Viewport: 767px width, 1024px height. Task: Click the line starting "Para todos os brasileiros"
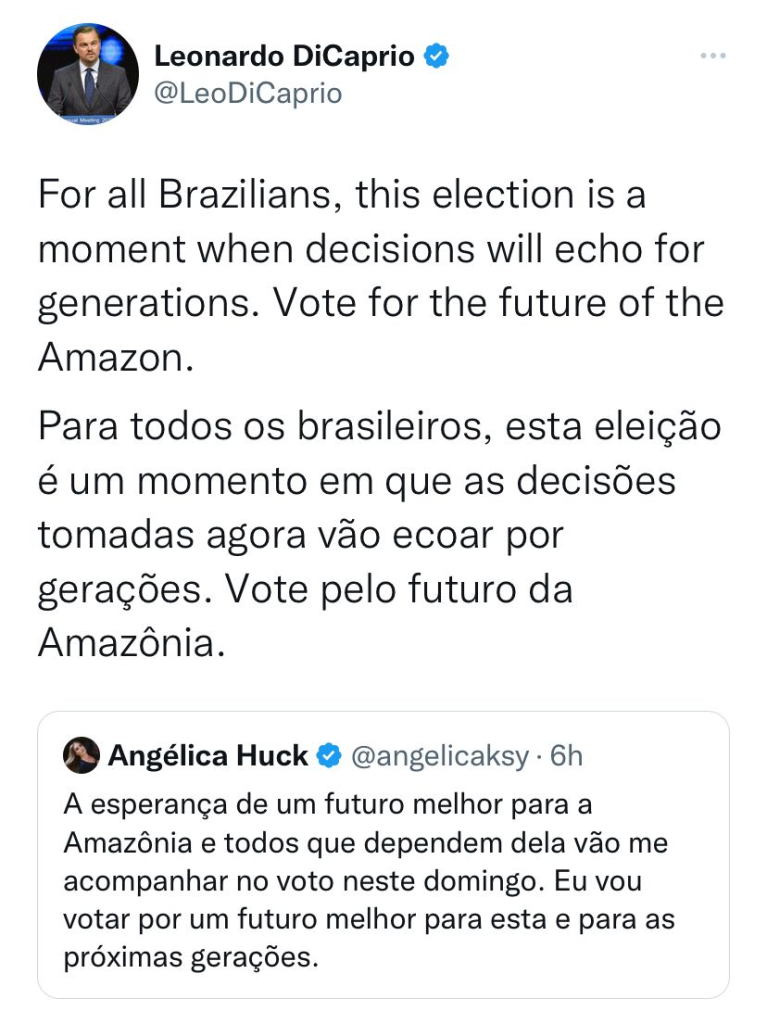(x=379, y=427)
